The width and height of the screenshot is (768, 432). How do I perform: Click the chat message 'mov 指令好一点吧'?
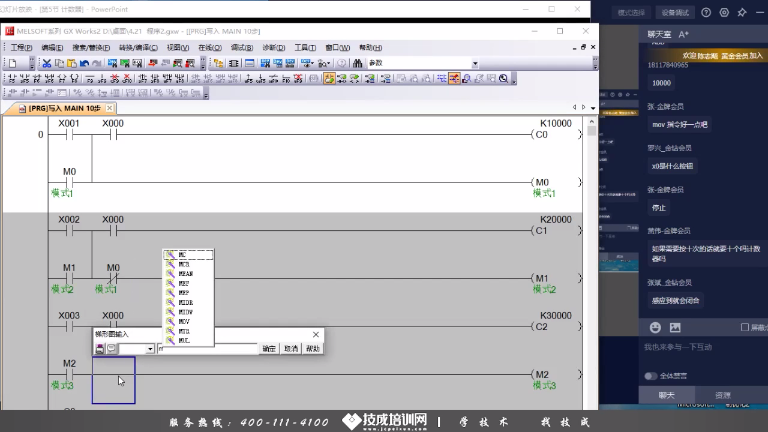[680, 125]
